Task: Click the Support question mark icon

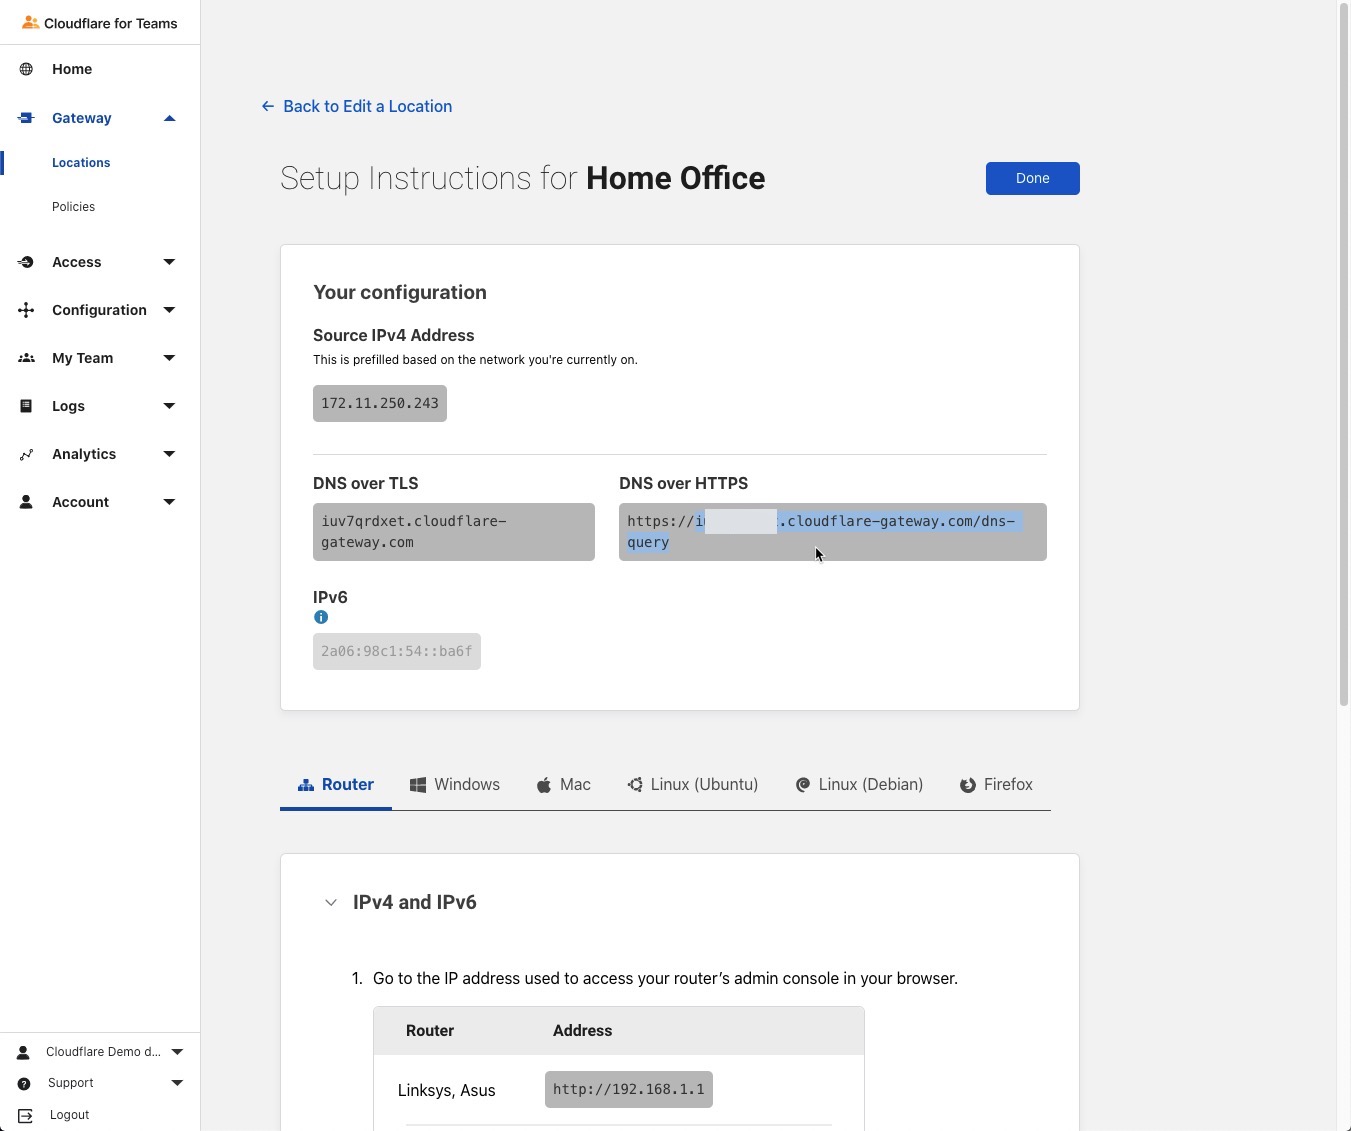Action: (x=24, y=1084)
